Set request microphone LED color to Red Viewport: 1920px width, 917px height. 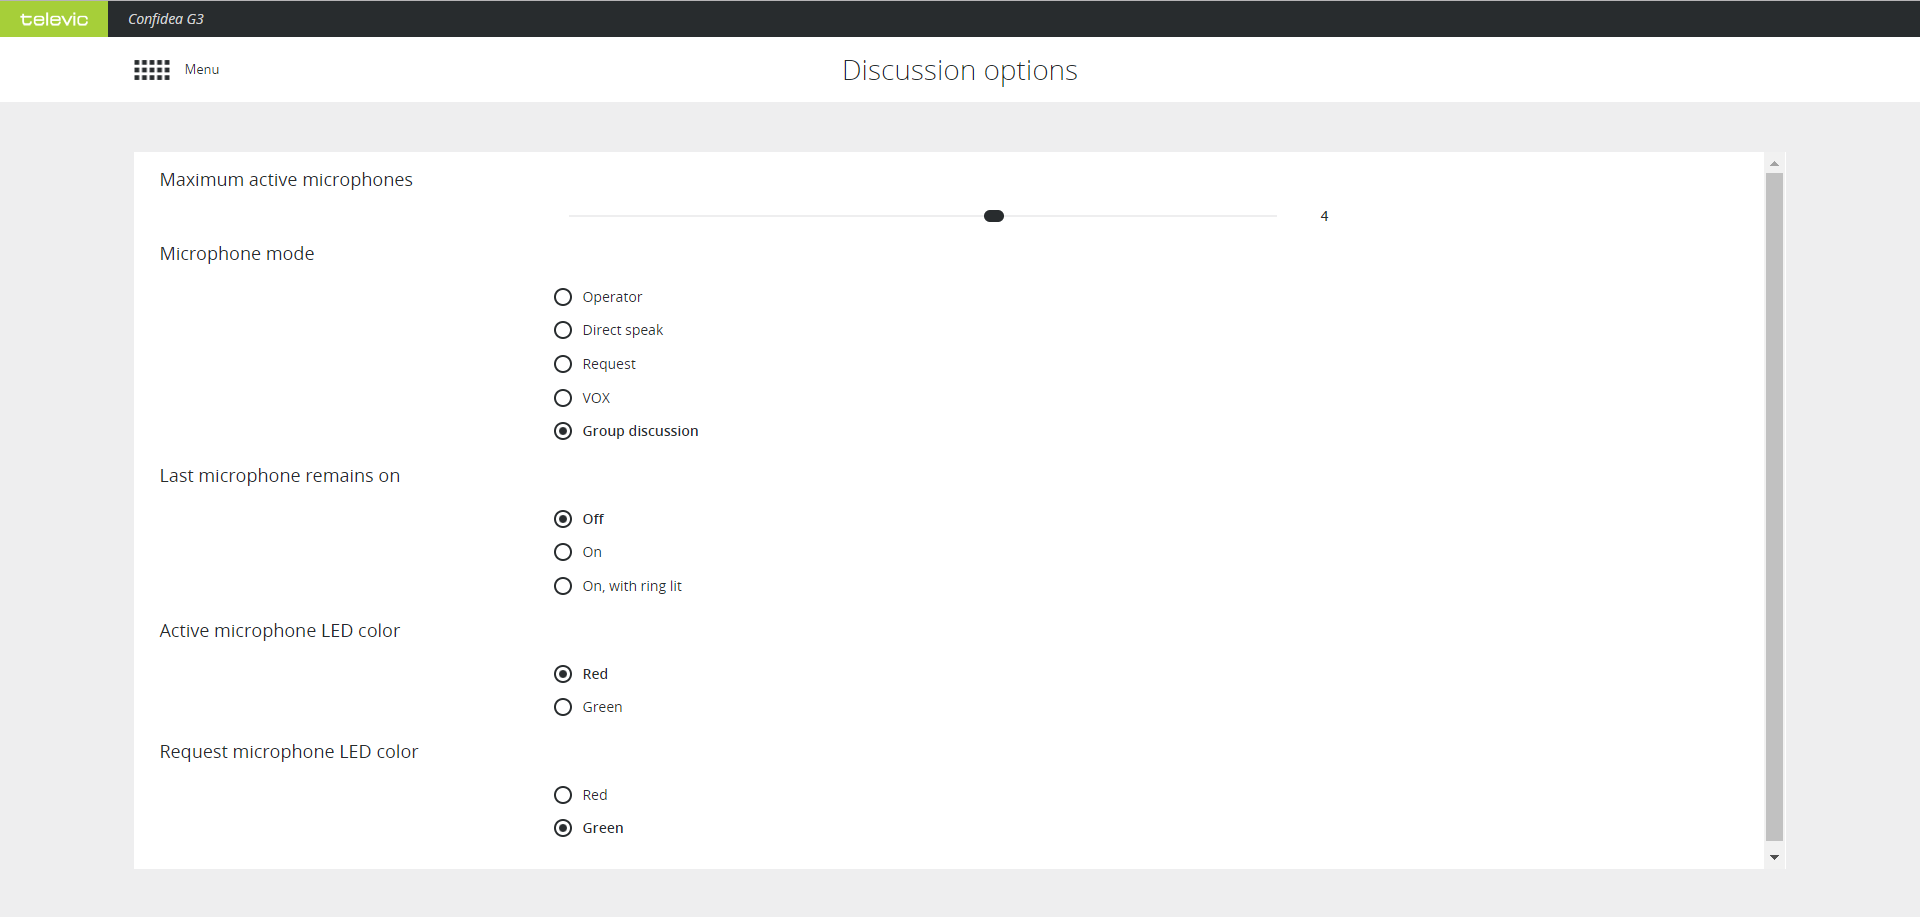pos(563,795)
